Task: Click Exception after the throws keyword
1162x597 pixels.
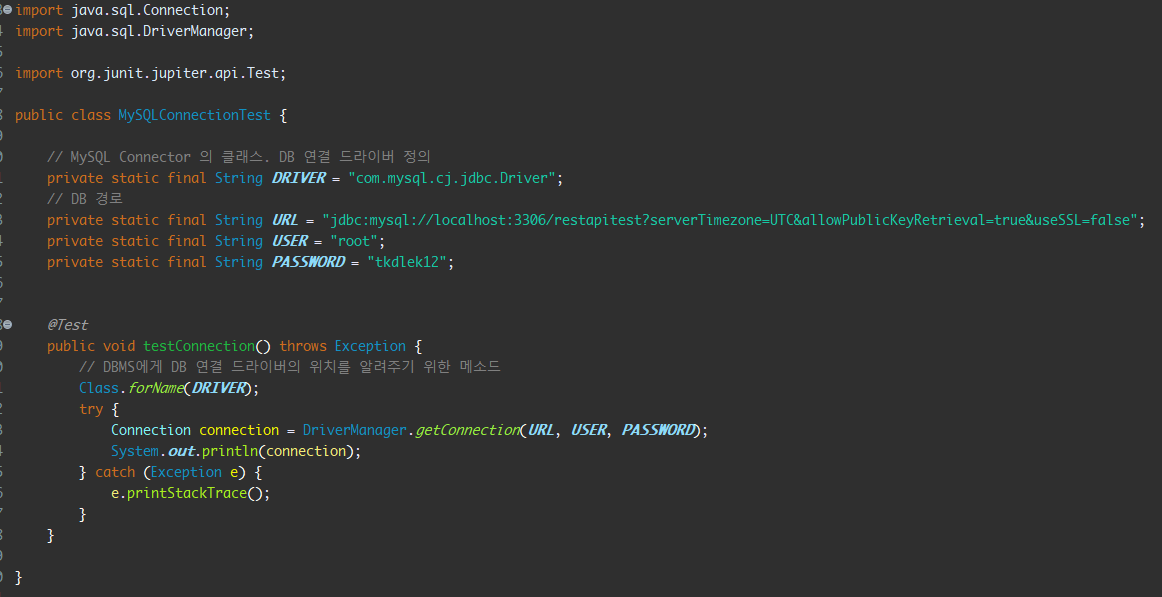Action: 370,347
